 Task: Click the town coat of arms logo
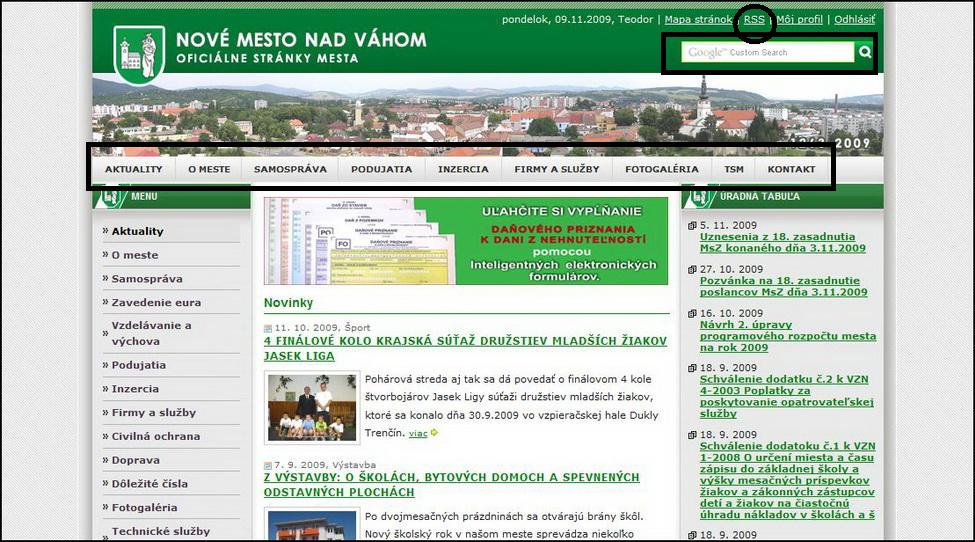point(138,53)
